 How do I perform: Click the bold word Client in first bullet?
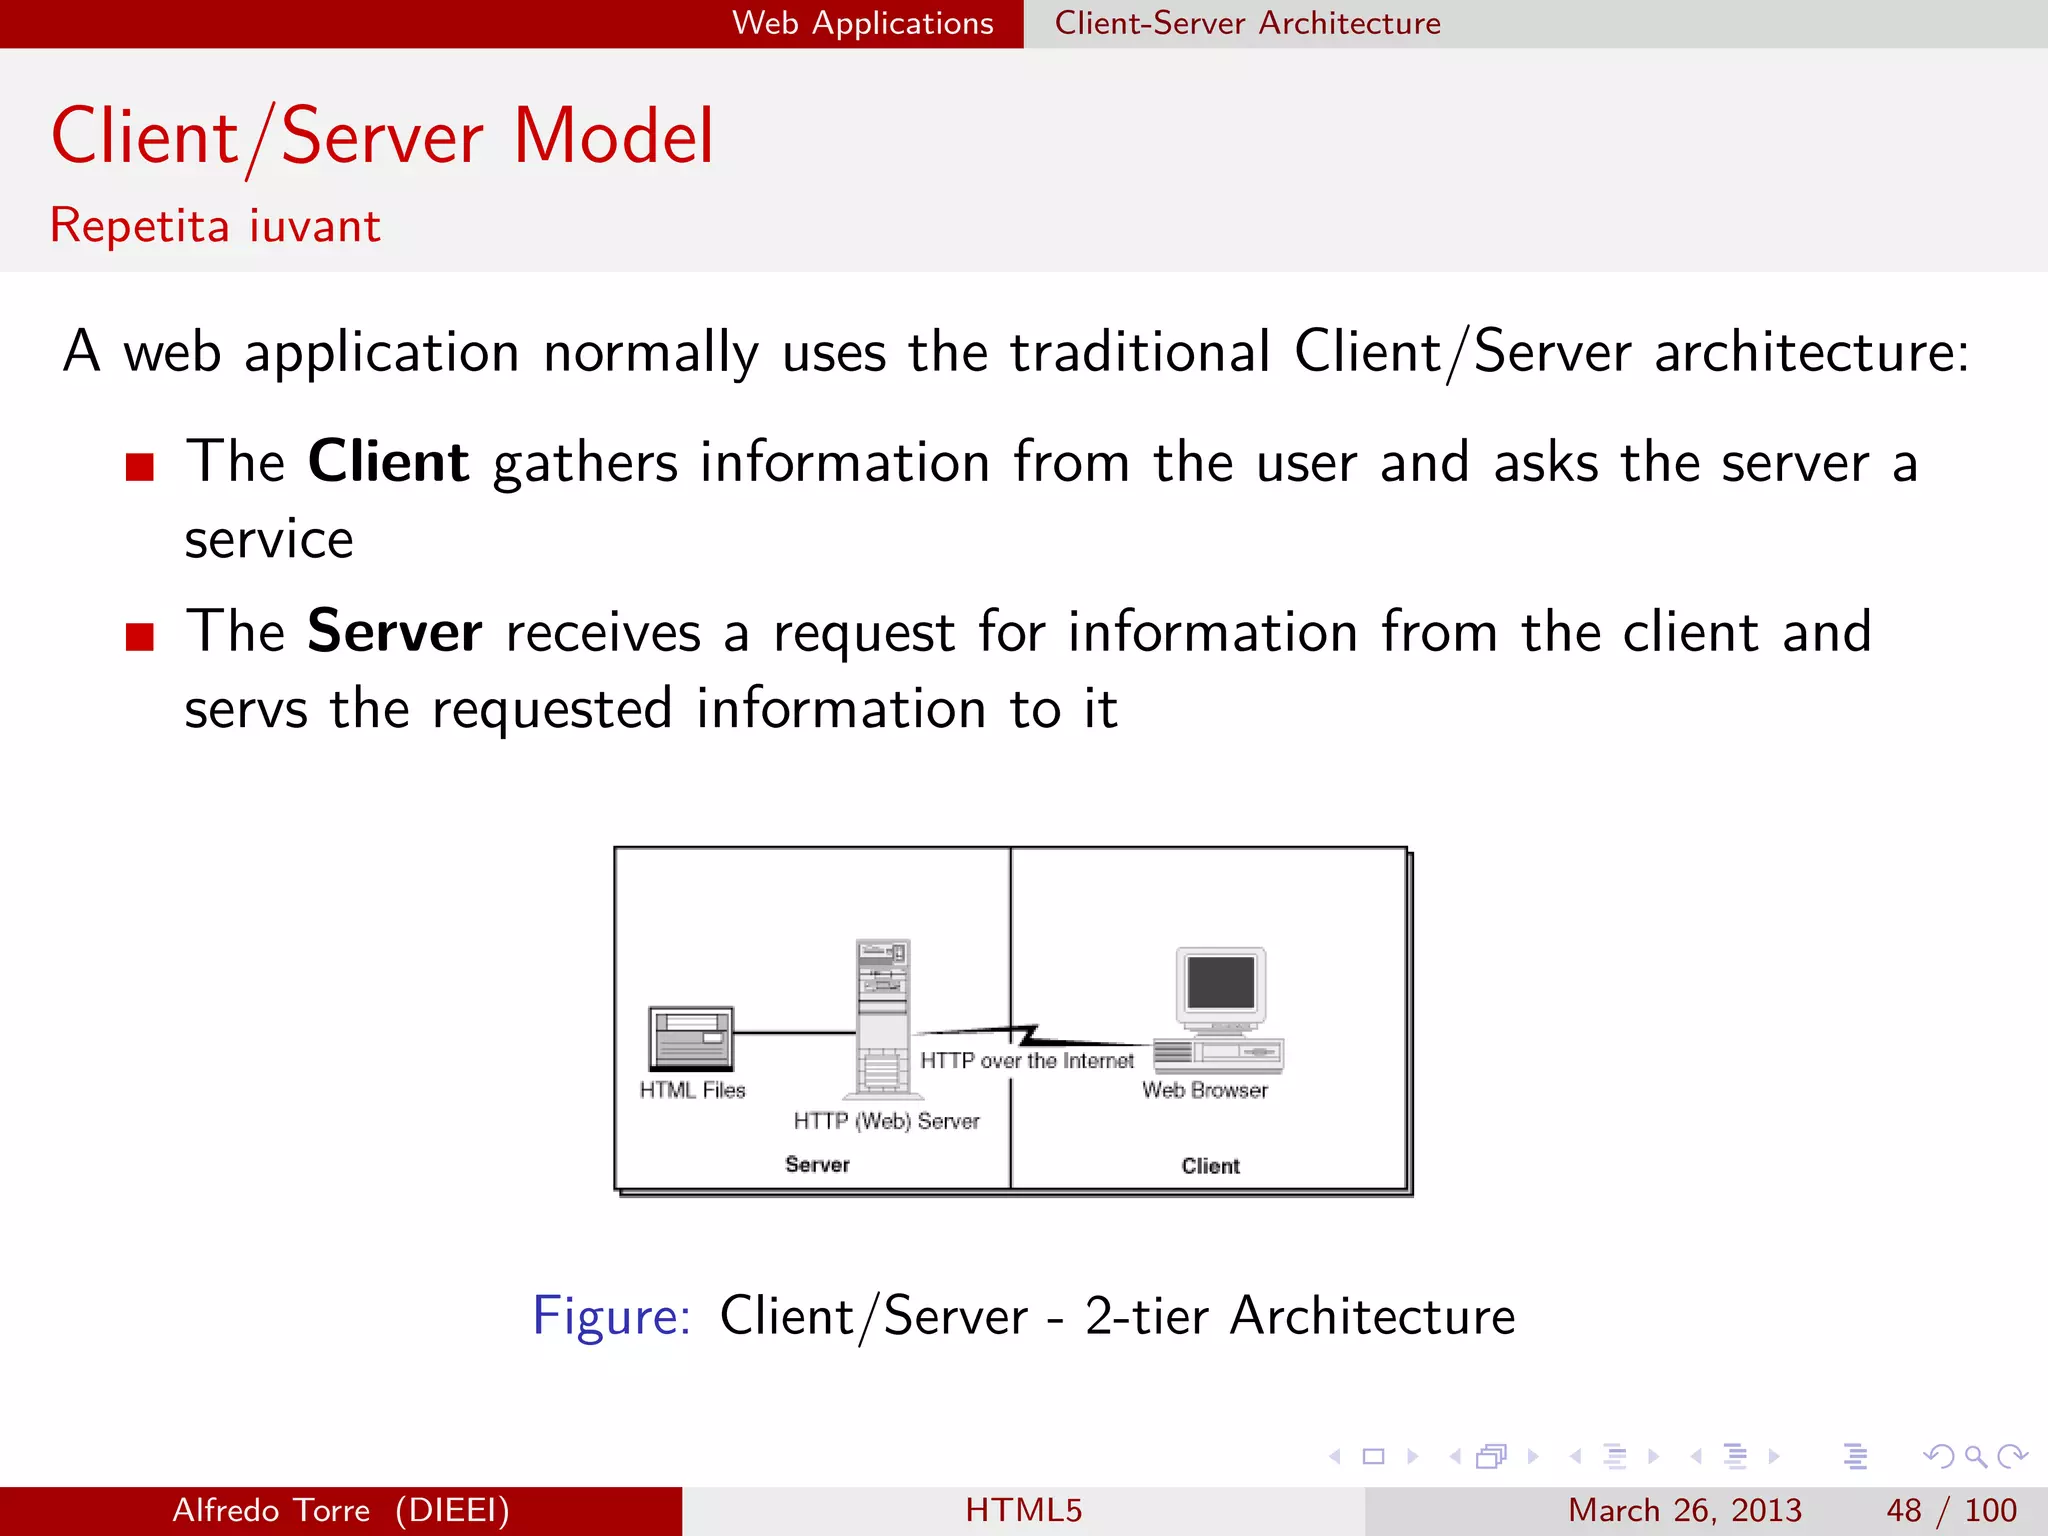coord(388,462)
